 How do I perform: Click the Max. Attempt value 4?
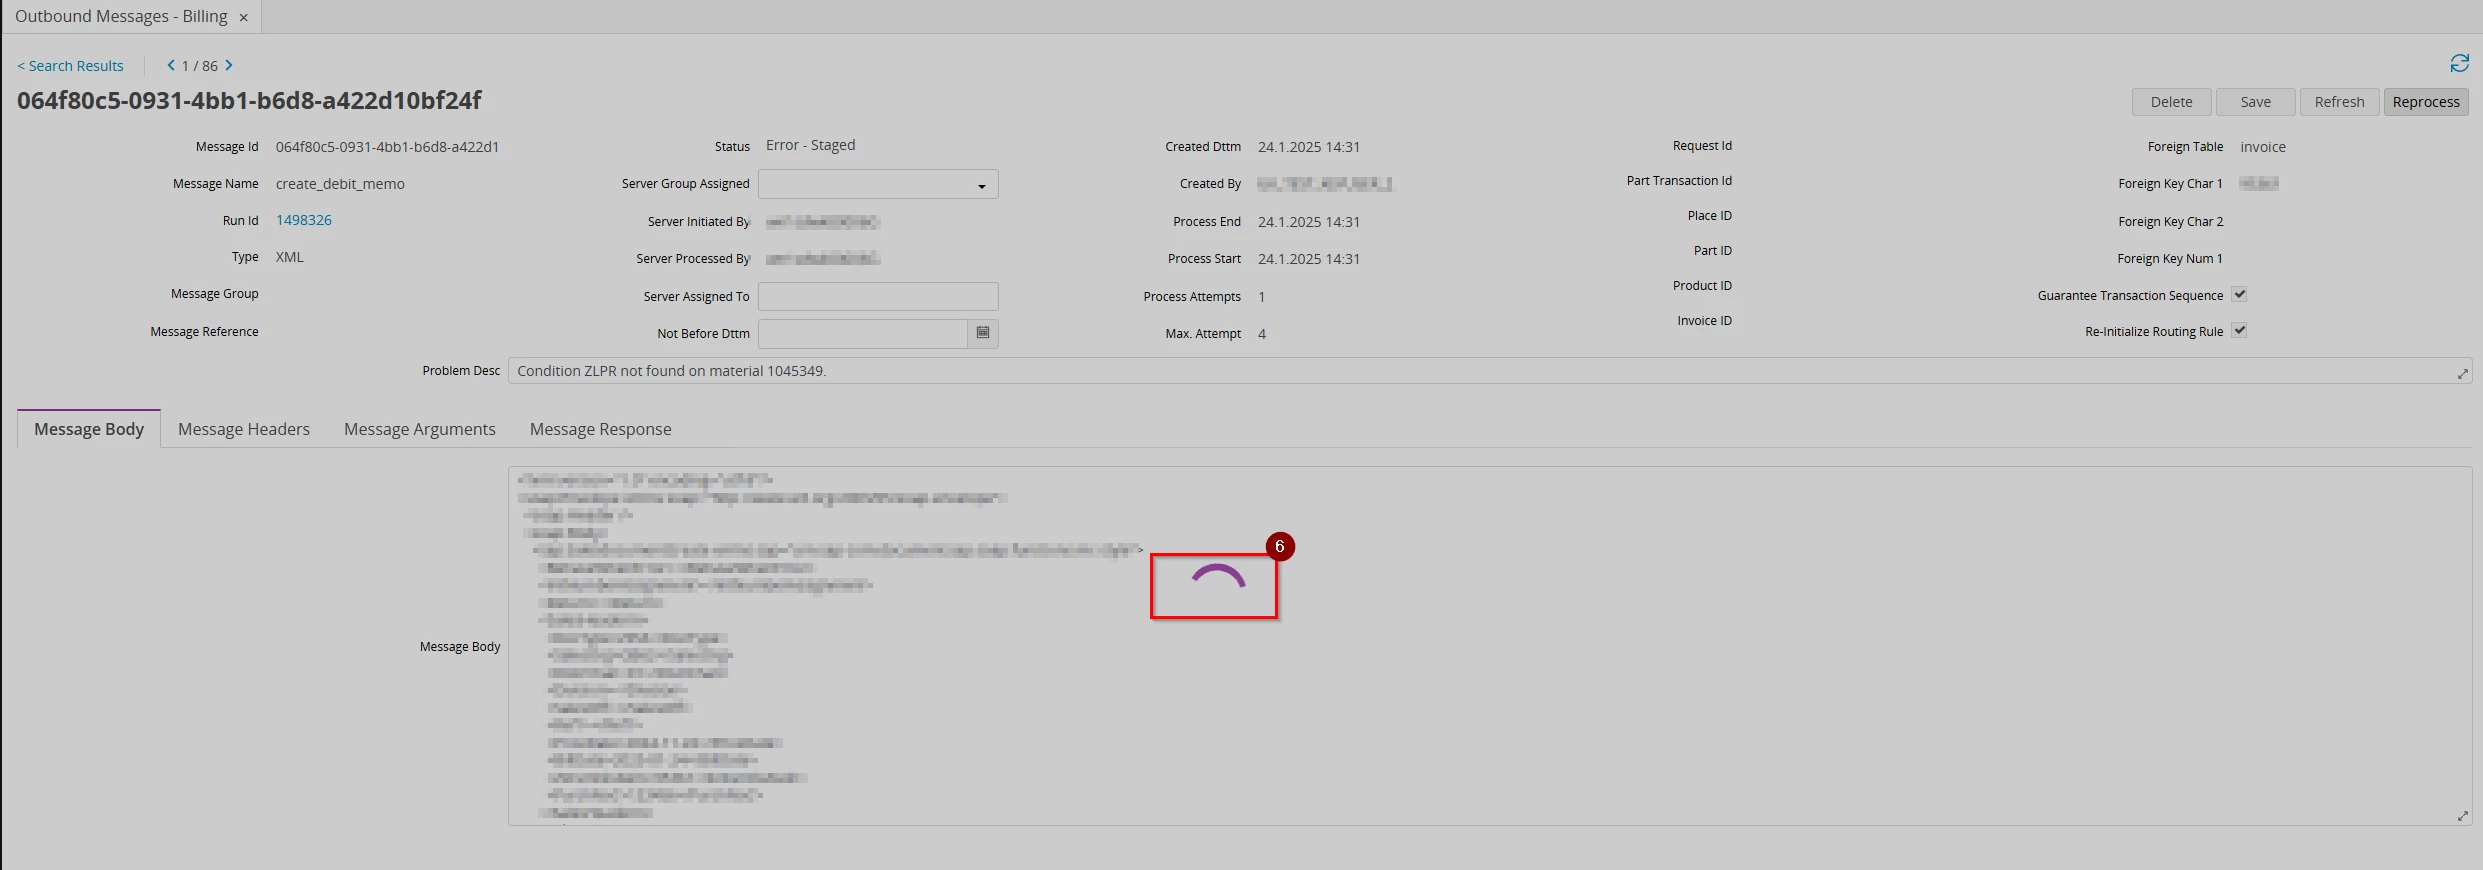[x=1262, y=334]
